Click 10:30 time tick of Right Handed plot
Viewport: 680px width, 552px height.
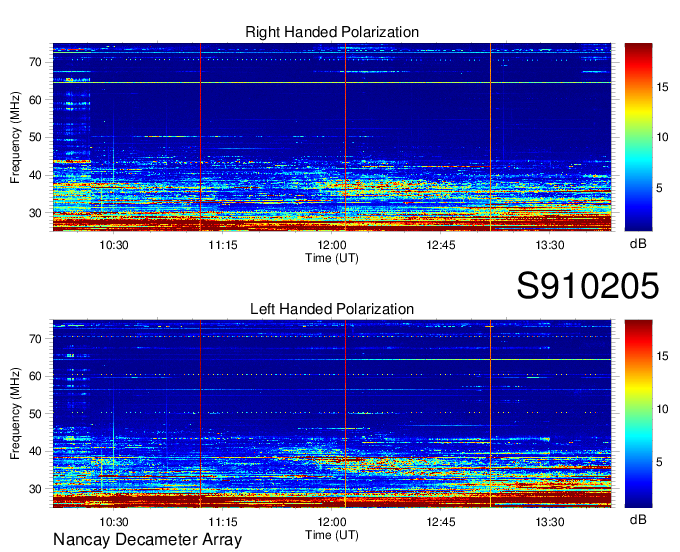pos(114,245)
